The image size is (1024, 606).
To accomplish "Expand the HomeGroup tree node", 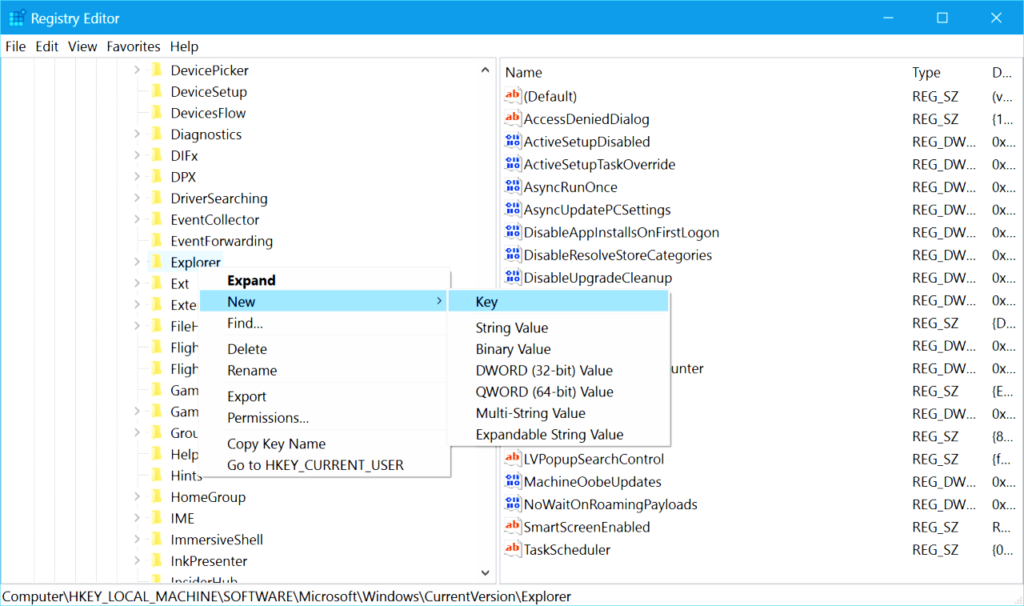I will [x=137, y=496].
